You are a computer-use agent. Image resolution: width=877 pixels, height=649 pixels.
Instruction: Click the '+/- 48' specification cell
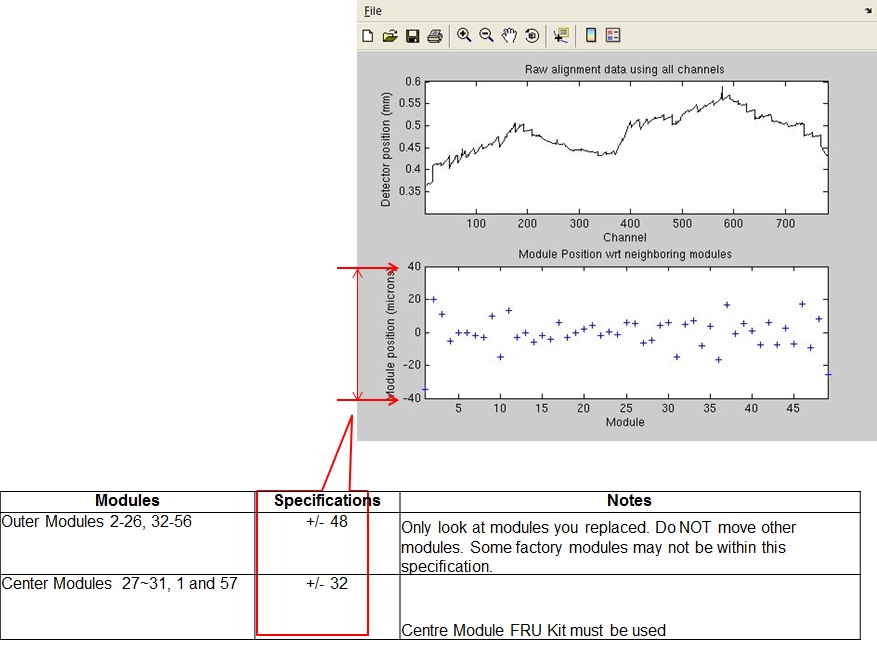coord(327,522)
